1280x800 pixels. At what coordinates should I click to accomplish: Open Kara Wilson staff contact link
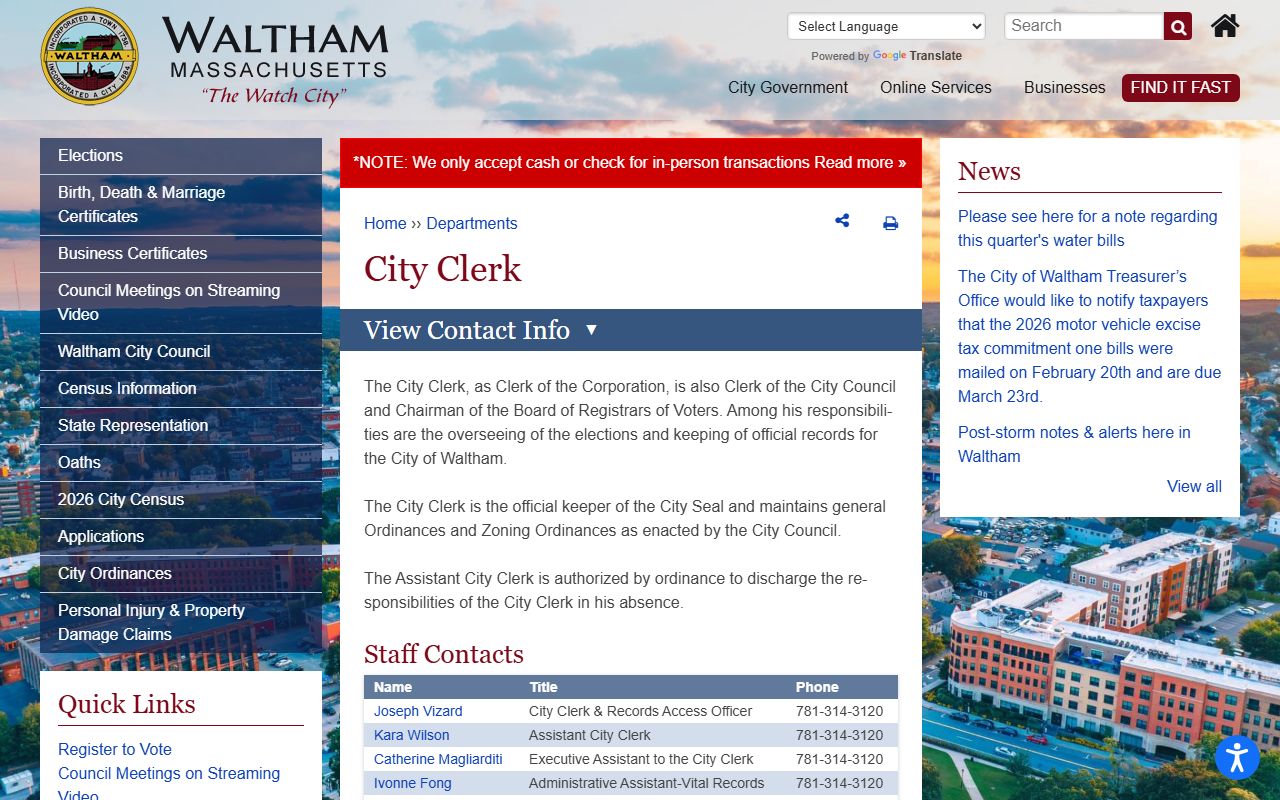point(412,735)
